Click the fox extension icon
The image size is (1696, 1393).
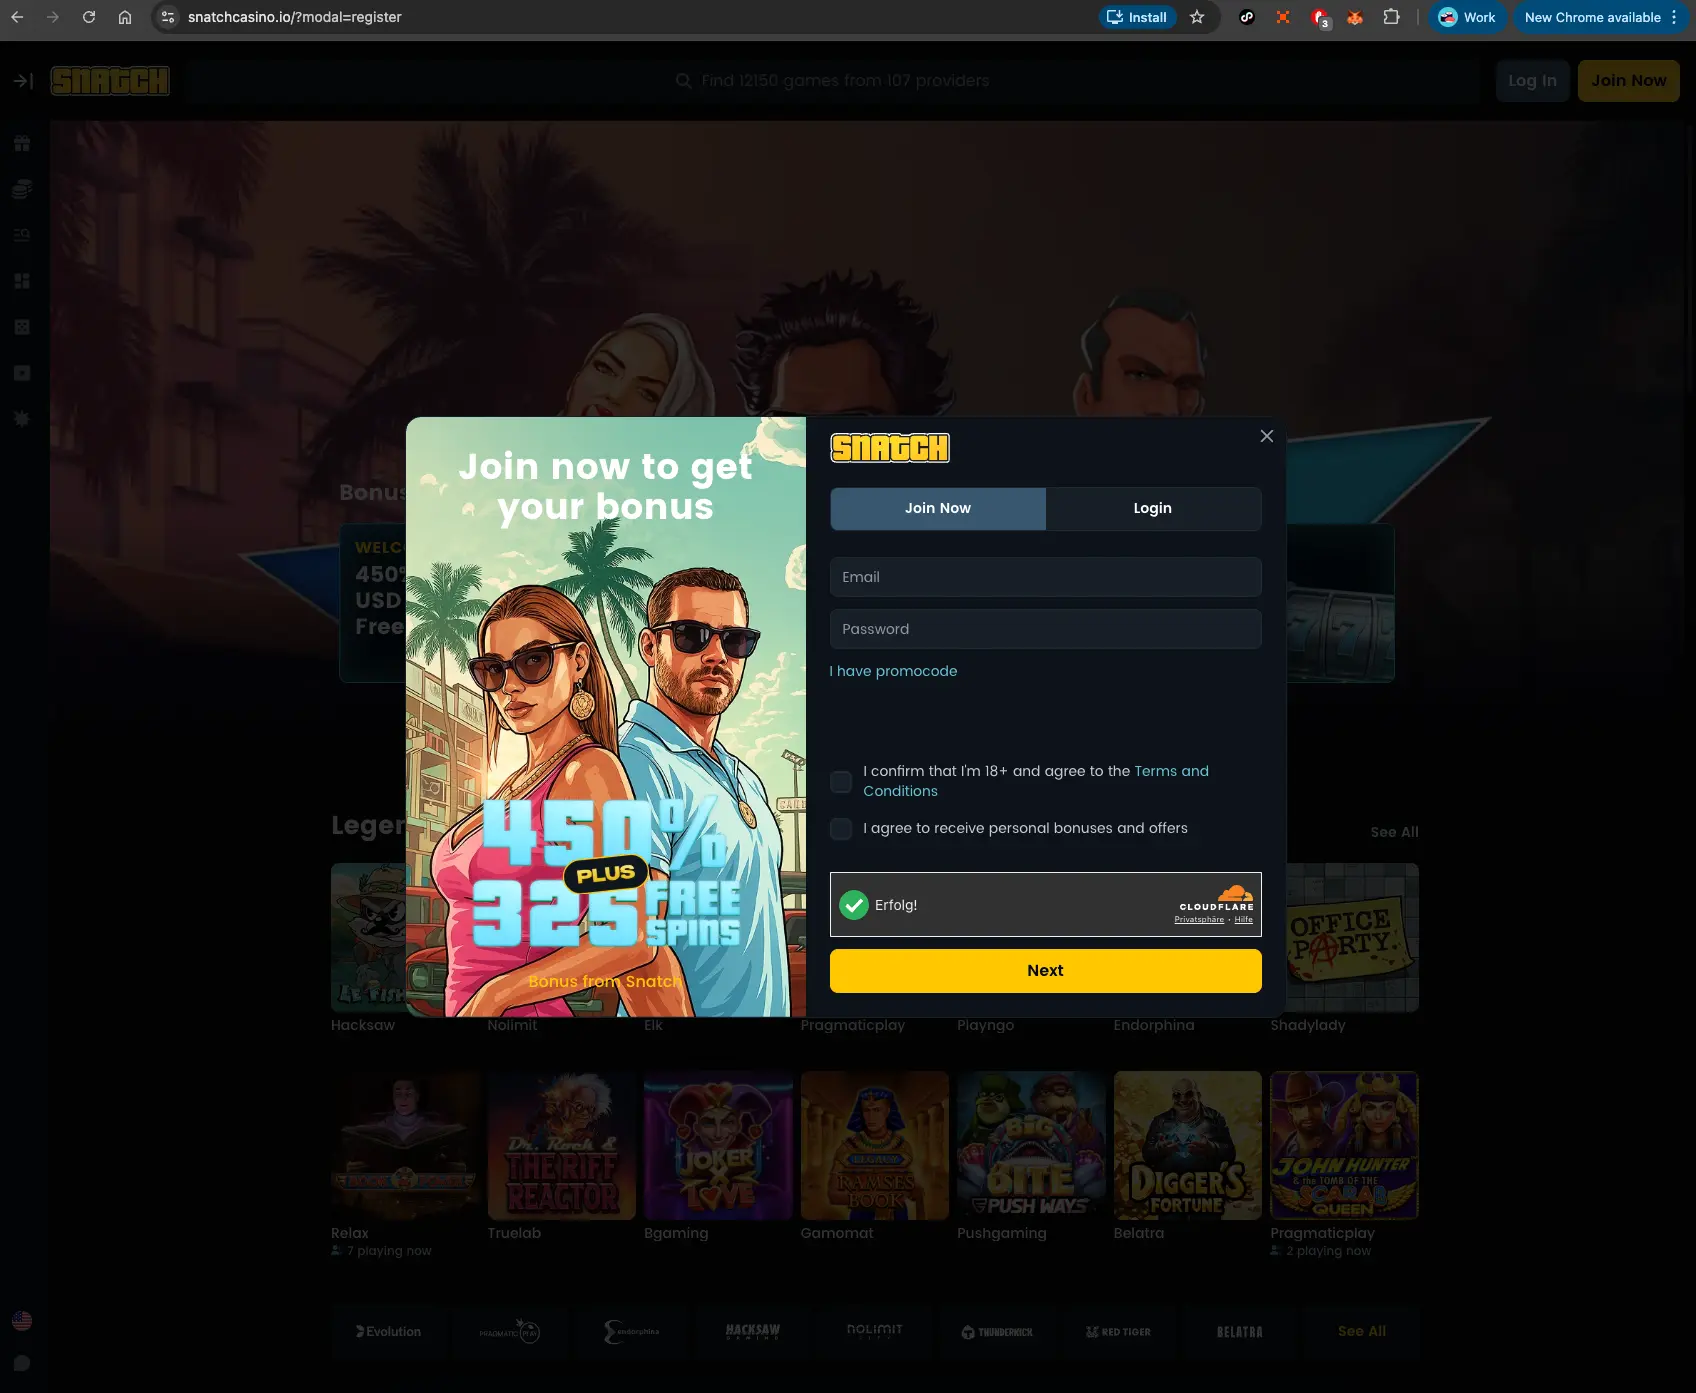pyautogui.click(x=1355, y=17)
